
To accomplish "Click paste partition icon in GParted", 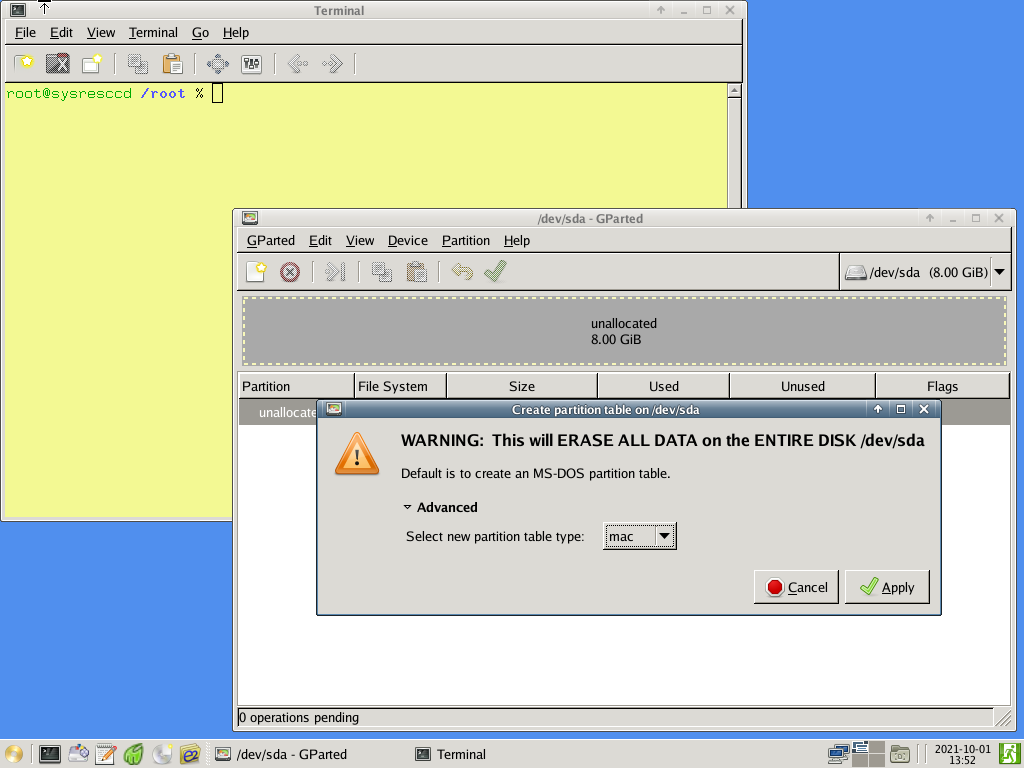I will click(x=417, y=272).
